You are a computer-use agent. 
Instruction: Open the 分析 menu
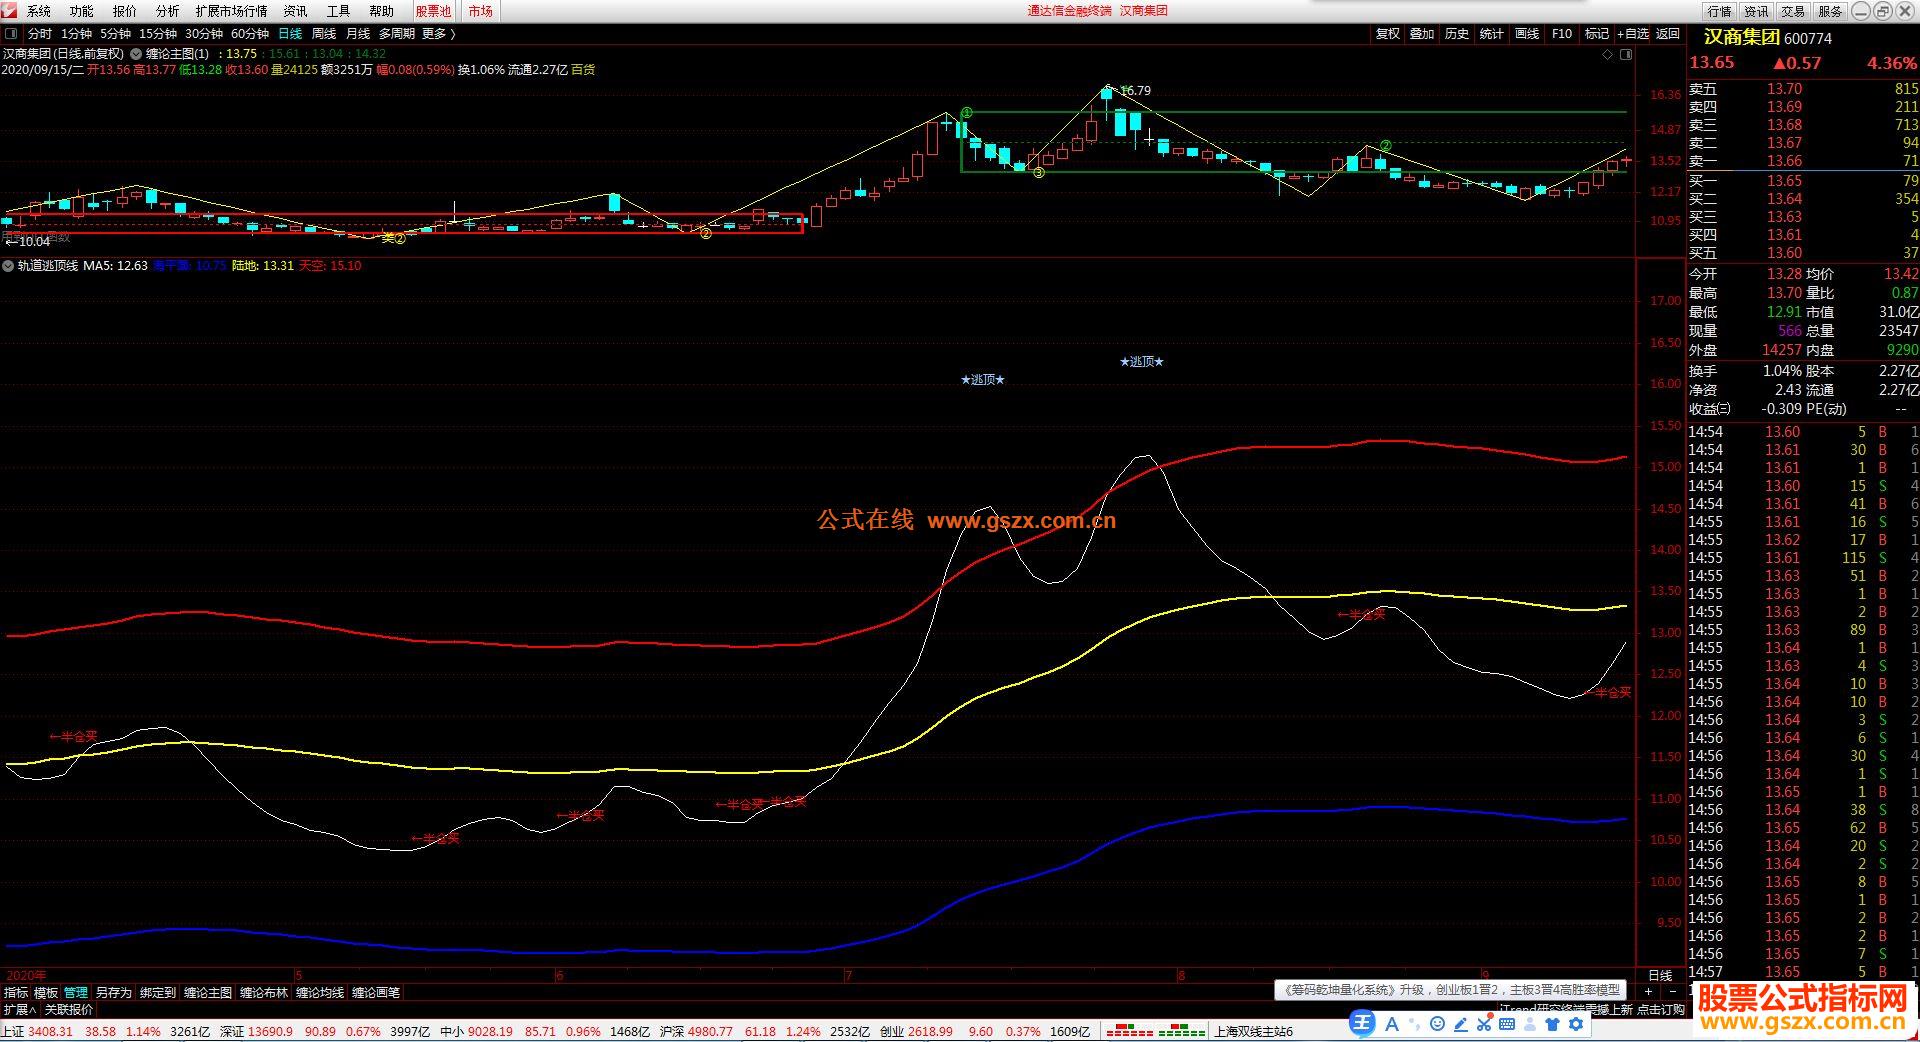tap(168, 11)
